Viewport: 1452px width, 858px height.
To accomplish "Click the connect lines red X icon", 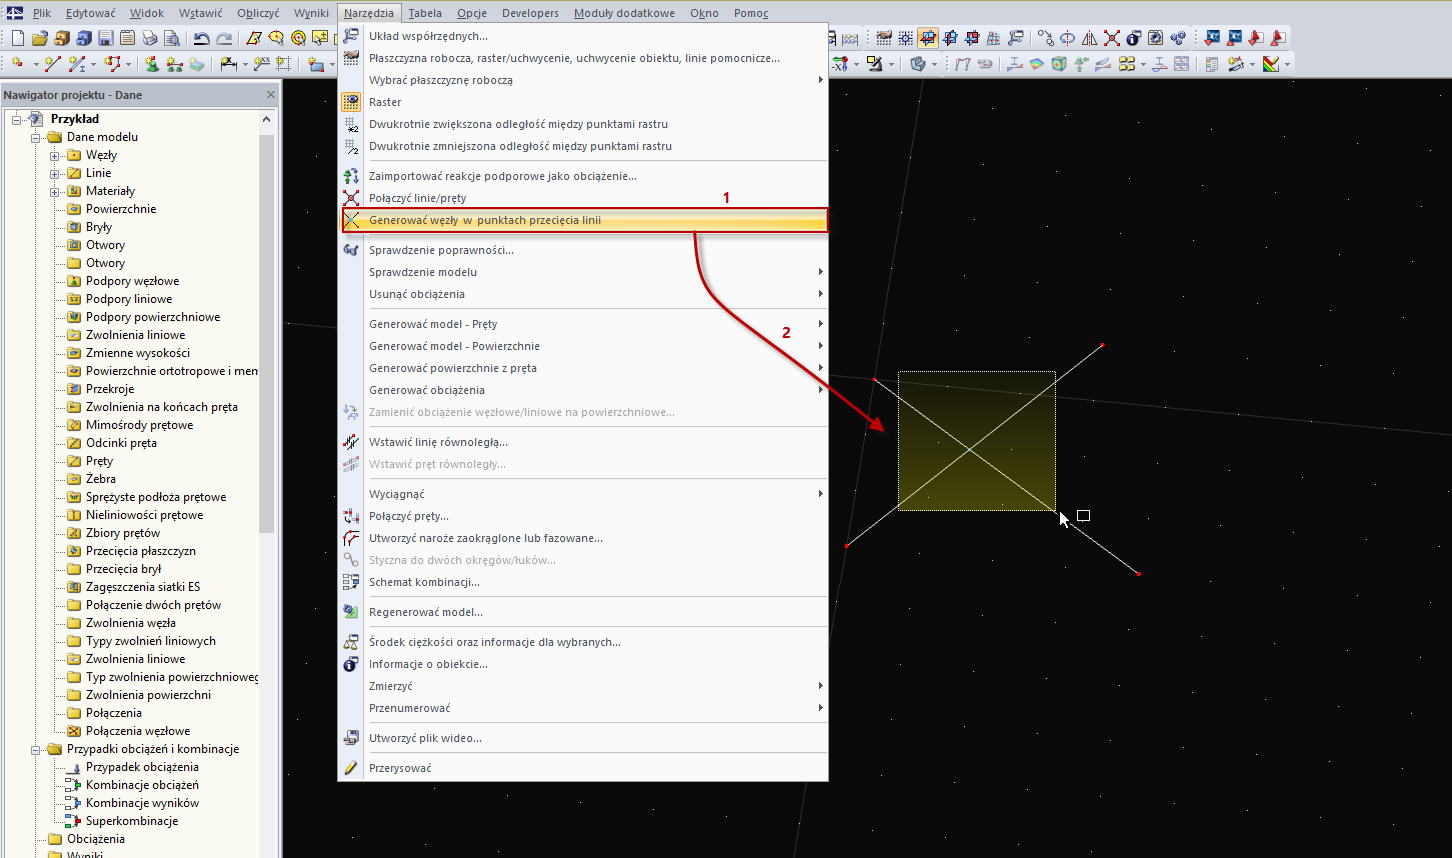I will coord(1112,38).
